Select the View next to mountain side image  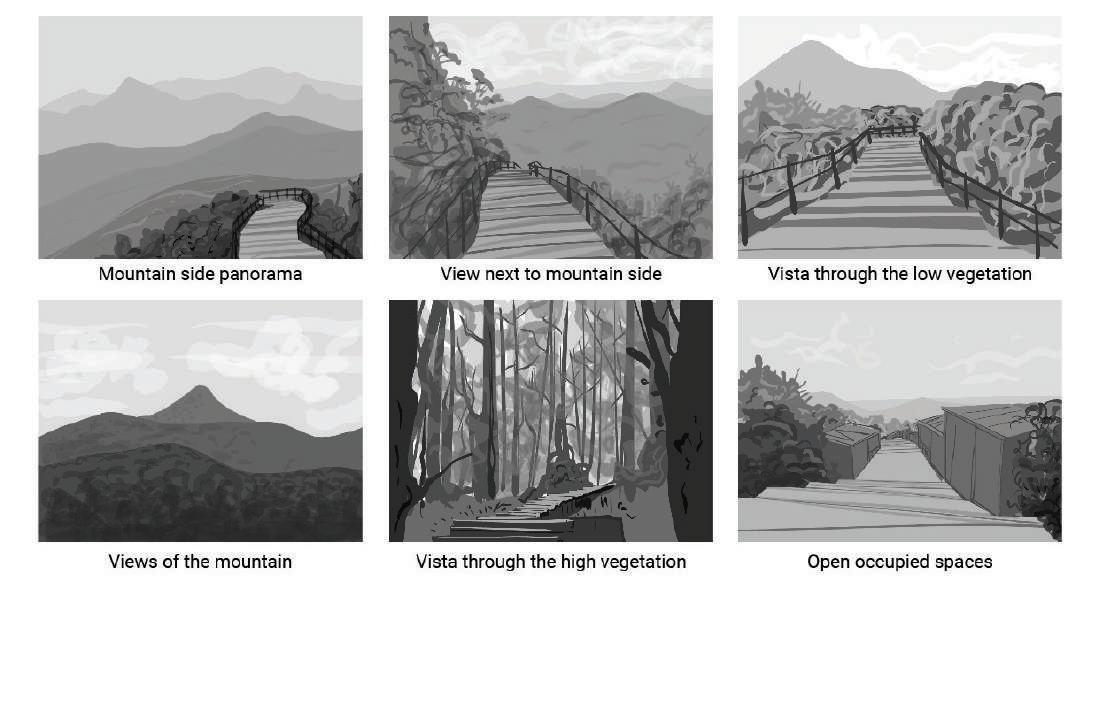tap(551, 137)
